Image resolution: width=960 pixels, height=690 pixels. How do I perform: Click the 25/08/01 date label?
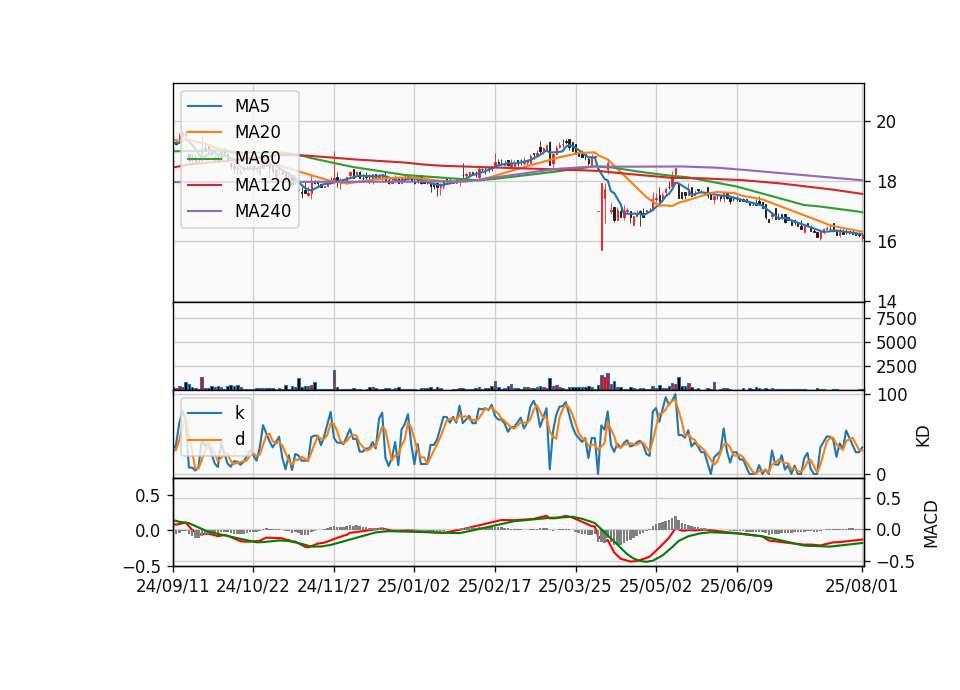coord(861,586)
